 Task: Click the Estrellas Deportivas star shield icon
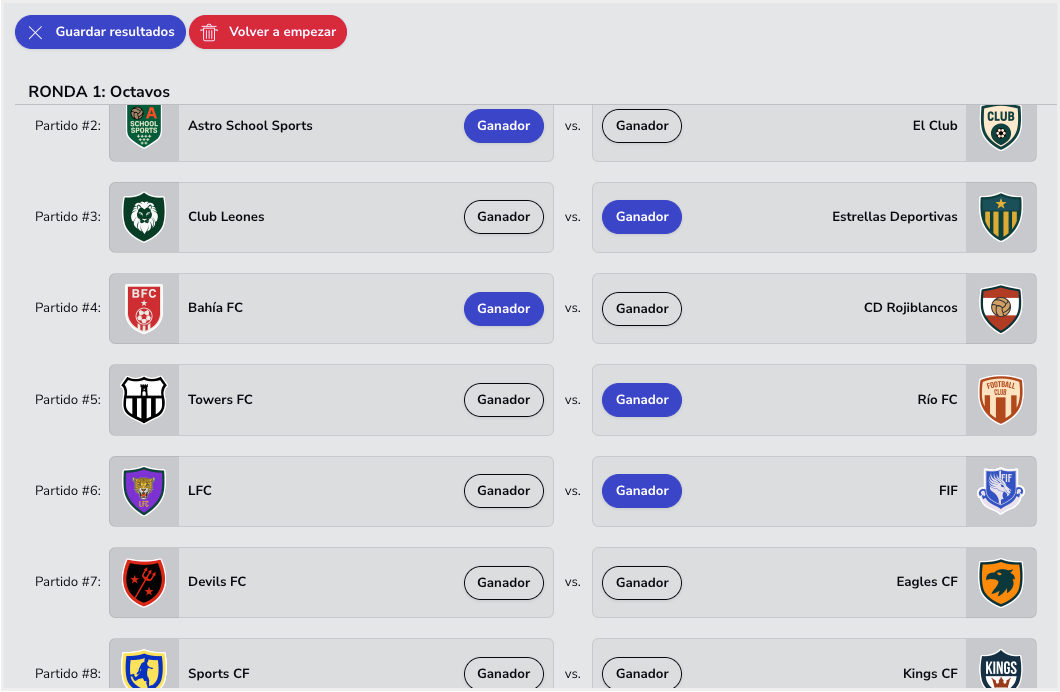coord(1001,217)
